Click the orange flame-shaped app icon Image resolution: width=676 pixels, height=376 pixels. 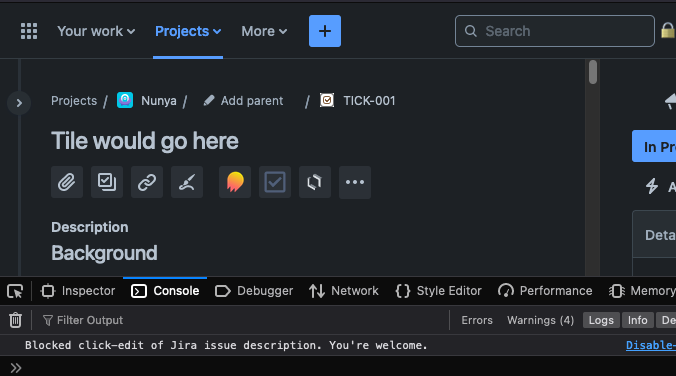click(235, 182)
